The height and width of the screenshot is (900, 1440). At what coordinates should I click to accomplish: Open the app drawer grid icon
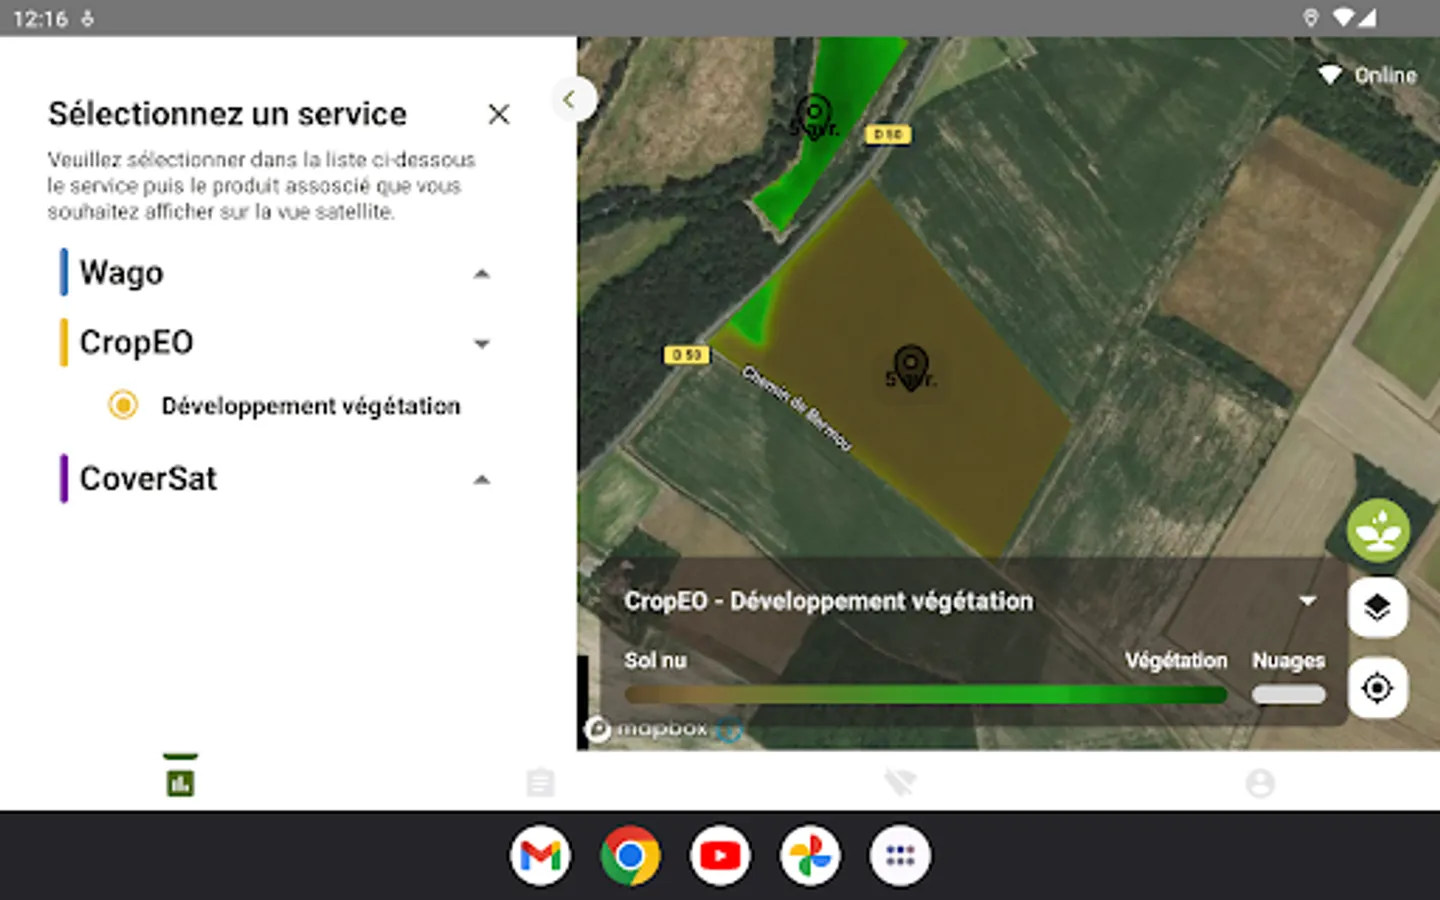click(900, 856)
